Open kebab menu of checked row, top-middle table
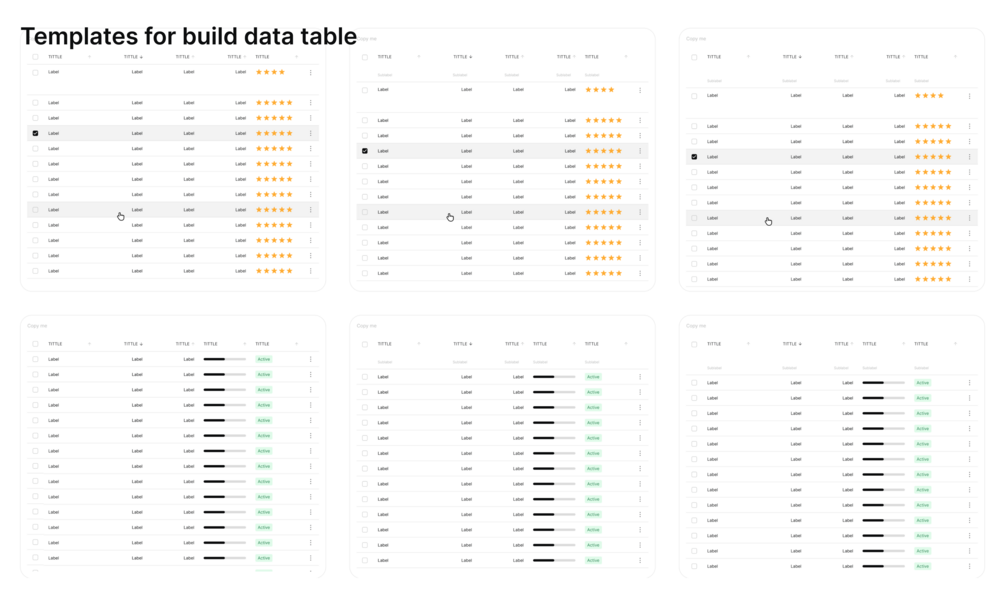1005x603 pixels. pos(640,151)
